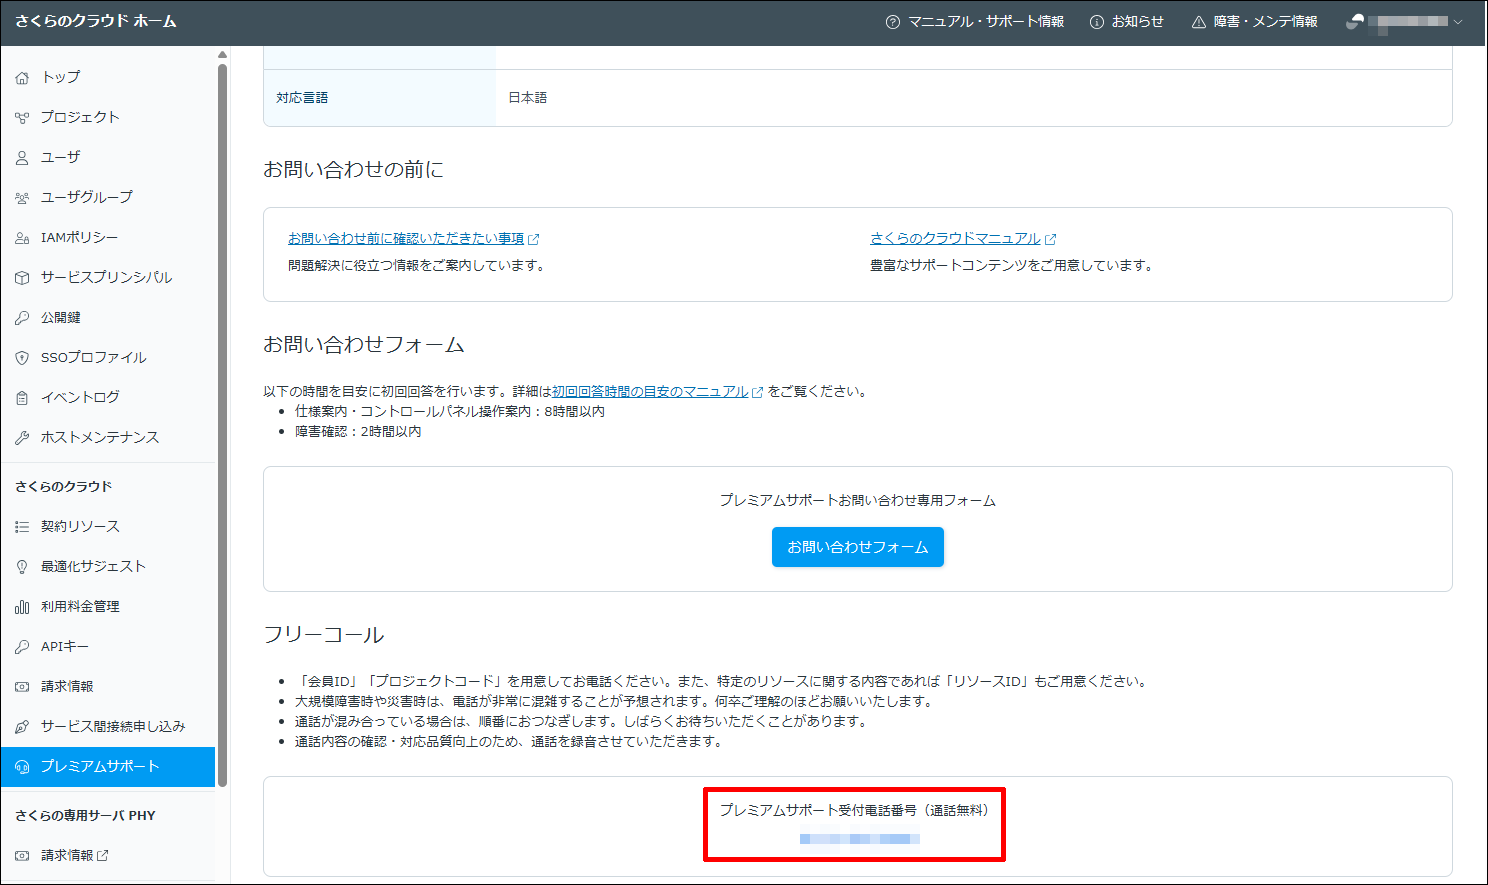Viewport: 1488px width, 885px height.
Task: Click the blurred premium support phone number
Action: coord(859,839)
